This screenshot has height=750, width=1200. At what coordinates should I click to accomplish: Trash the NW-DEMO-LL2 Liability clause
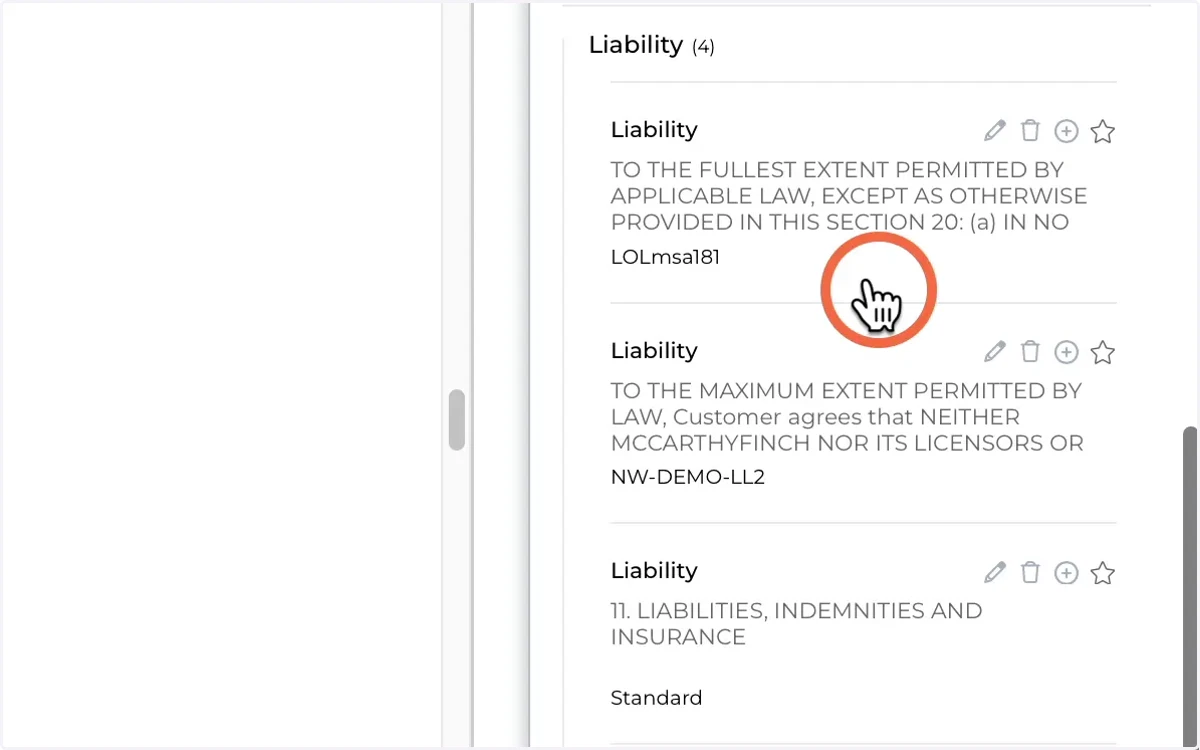click(1030, 352)
